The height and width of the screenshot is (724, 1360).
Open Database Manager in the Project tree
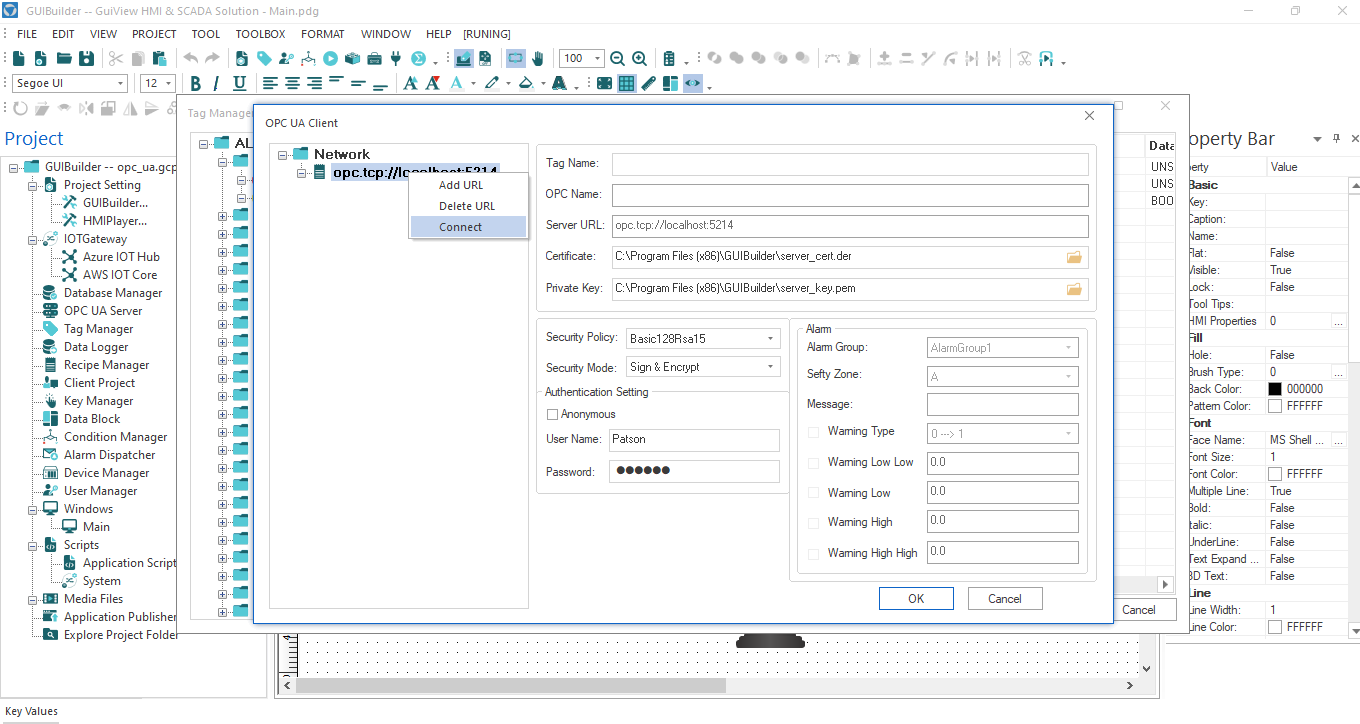pos(113,293)
